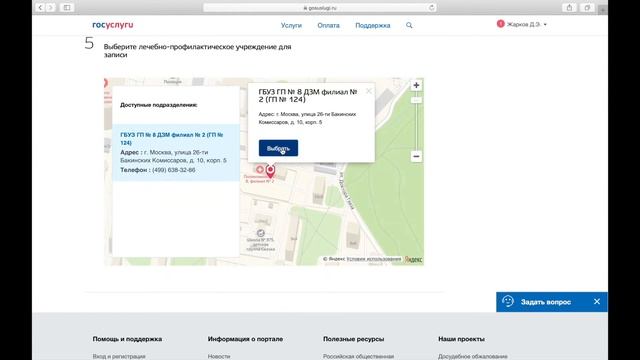Open a new tab with plus button
Screen dimensions: 640x360
(602, 10)
